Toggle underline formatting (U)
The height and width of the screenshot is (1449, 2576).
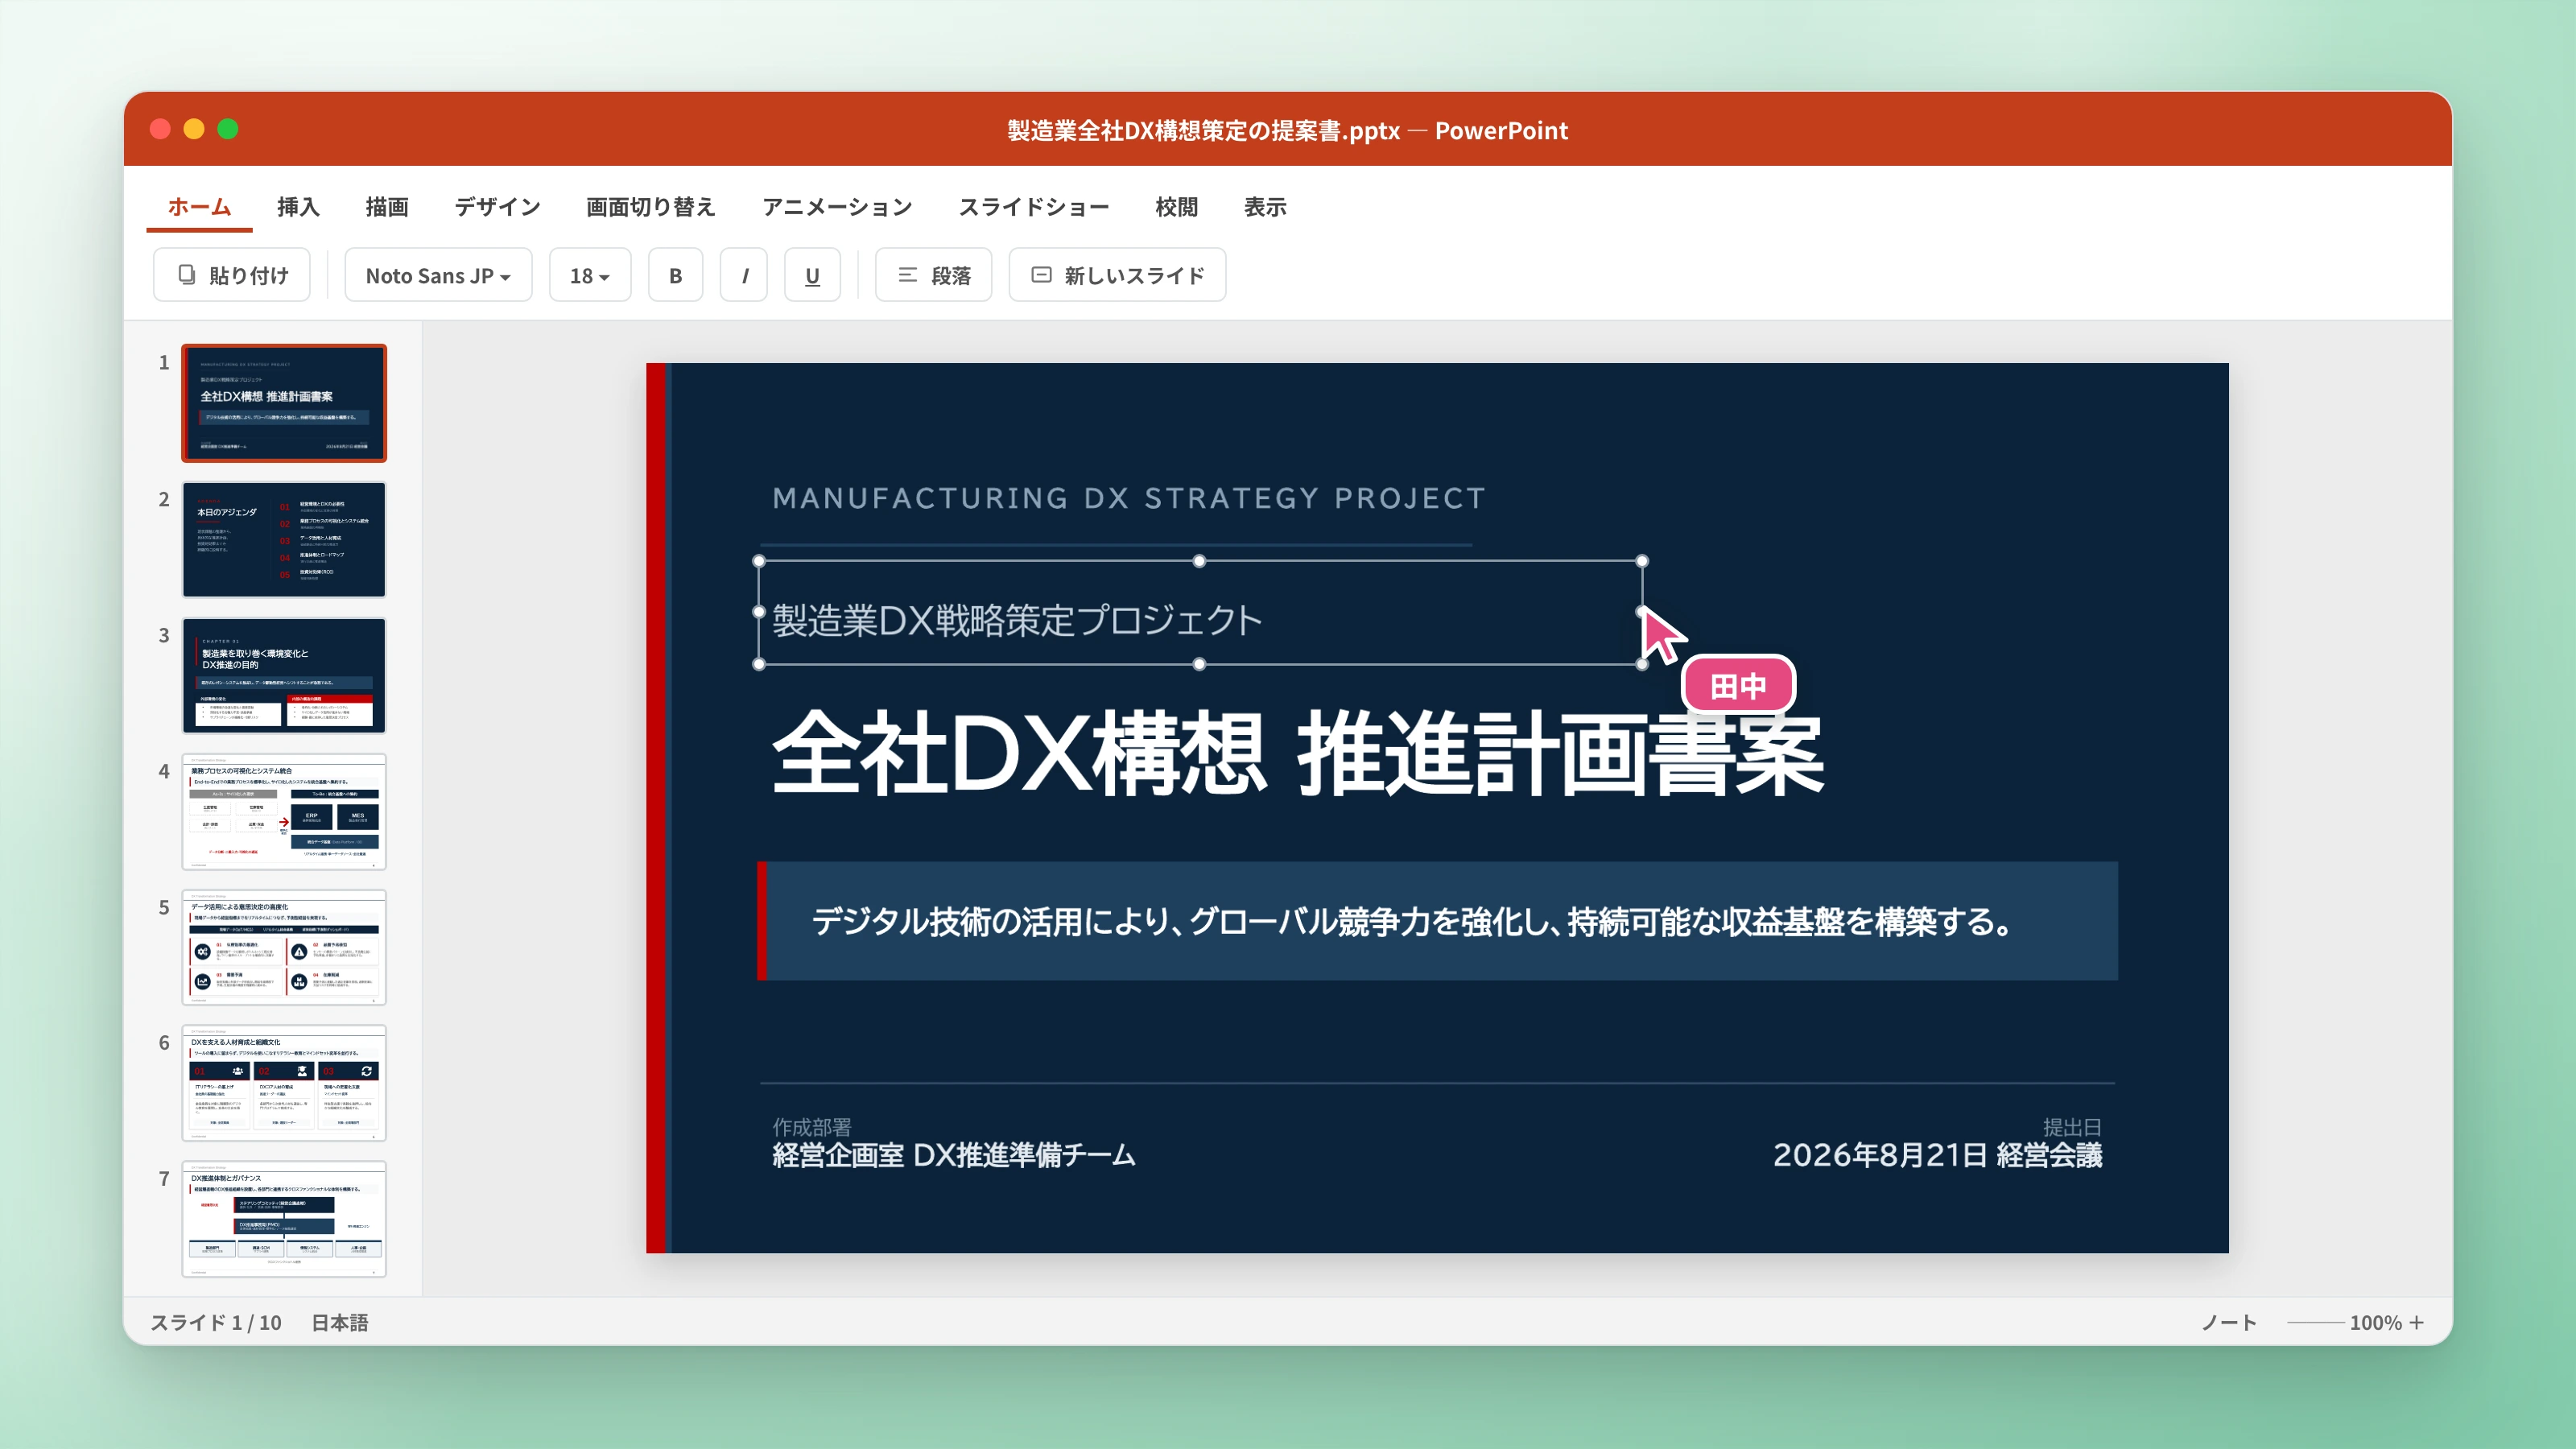pos(812,275)
